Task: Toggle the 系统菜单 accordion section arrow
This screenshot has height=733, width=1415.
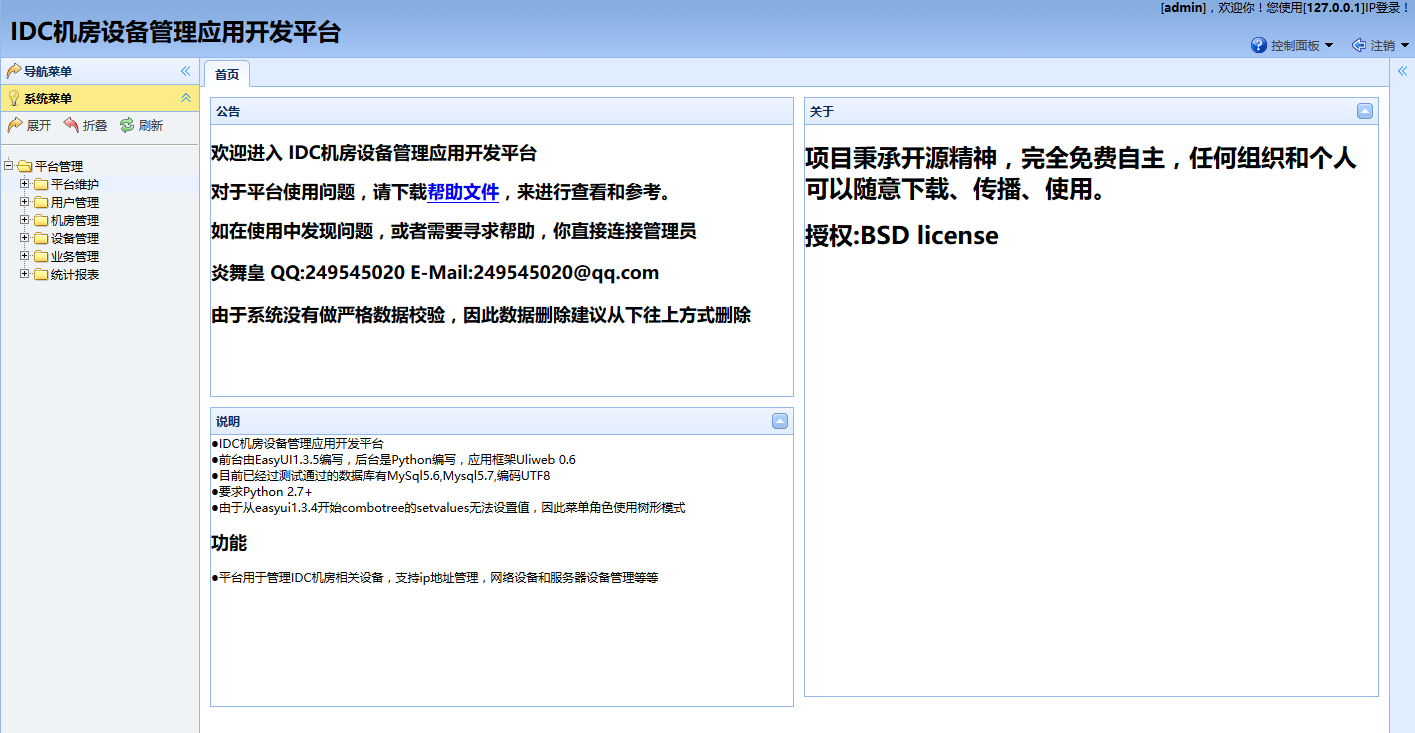Action: point(185,98)
